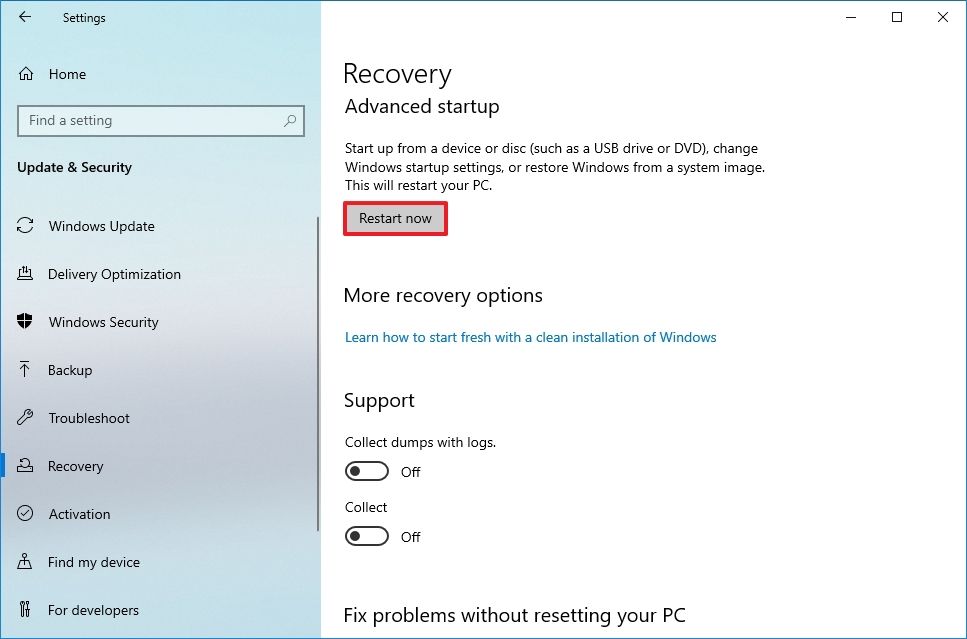This screenshot has height=639, width=967.
Task: Click the Windows Security shield icon
Action: click(22, 322)
